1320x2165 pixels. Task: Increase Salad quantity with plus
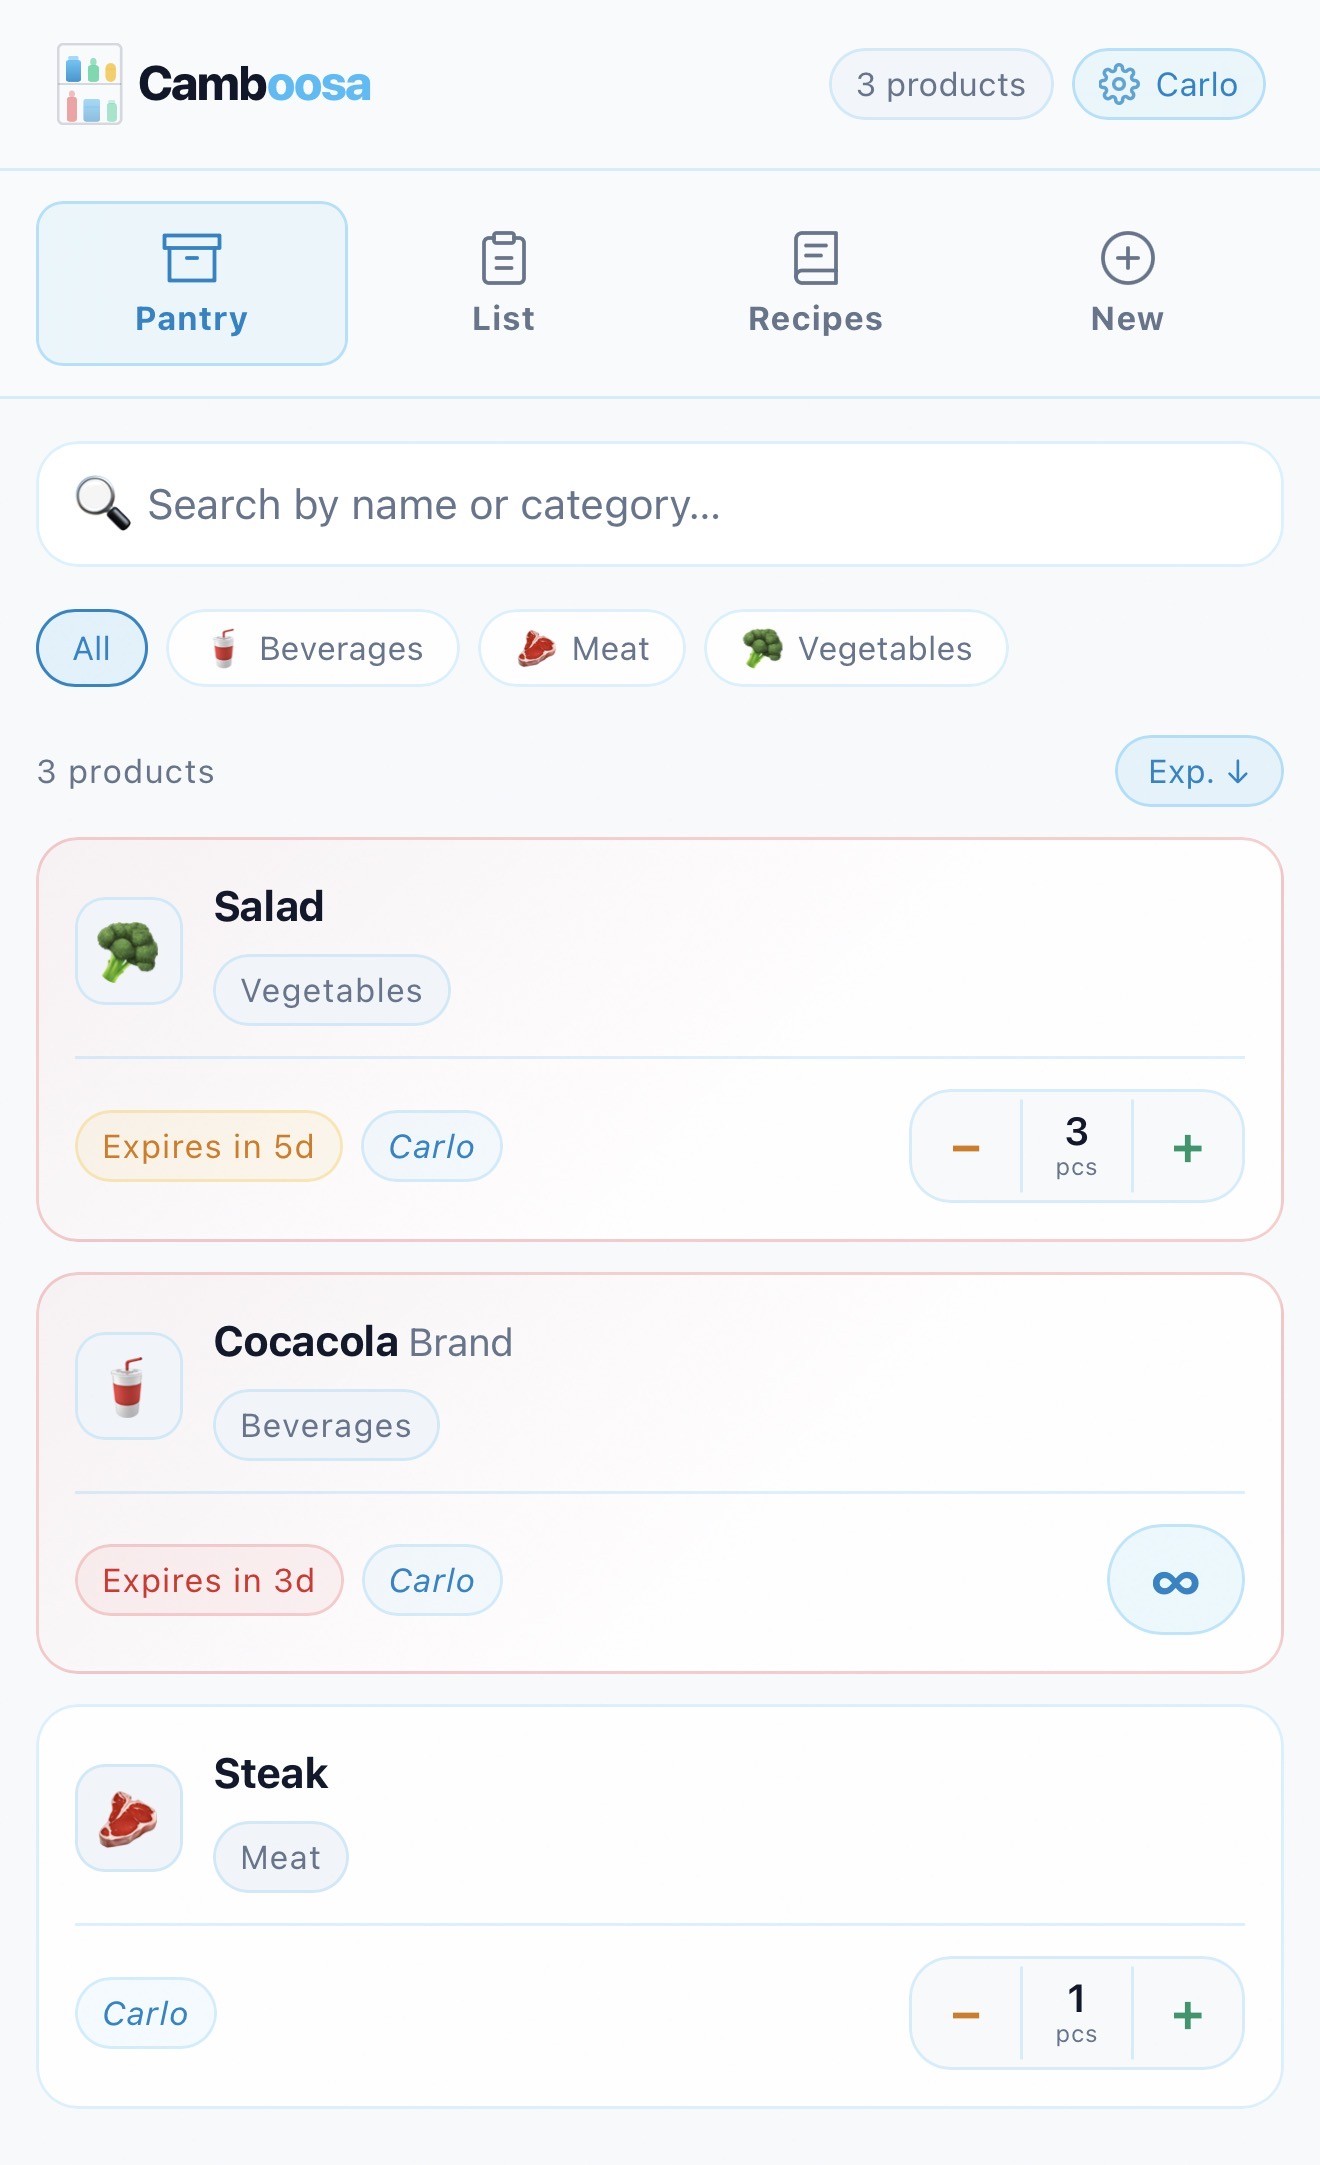pos(1187,1147)
